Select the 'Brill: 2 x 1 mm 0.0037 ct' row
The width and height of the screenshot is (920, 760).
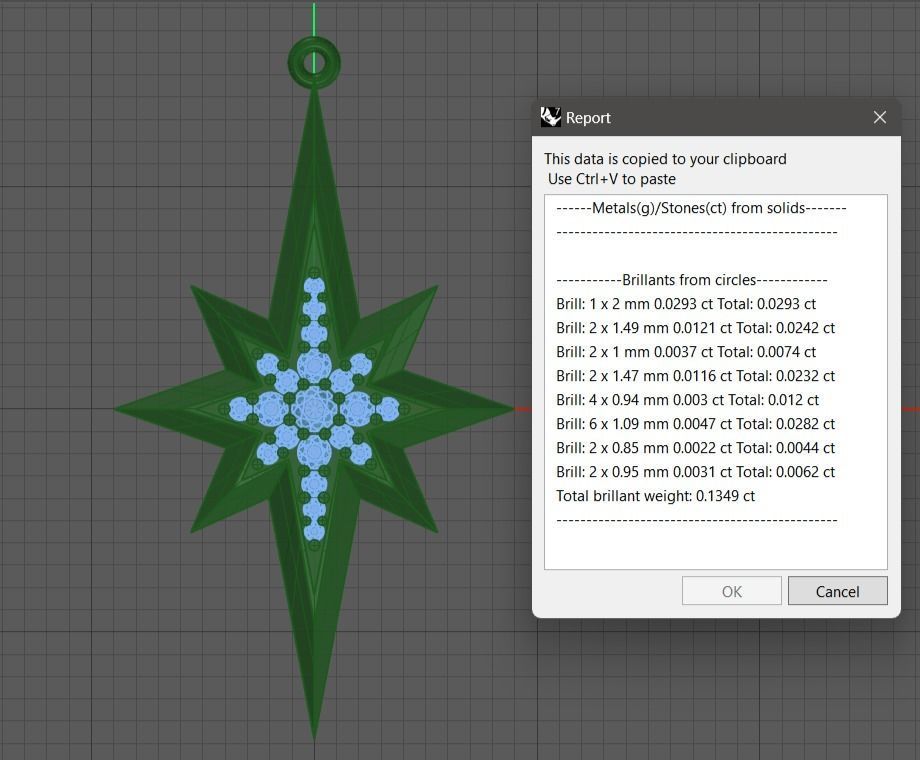(686, 352)
